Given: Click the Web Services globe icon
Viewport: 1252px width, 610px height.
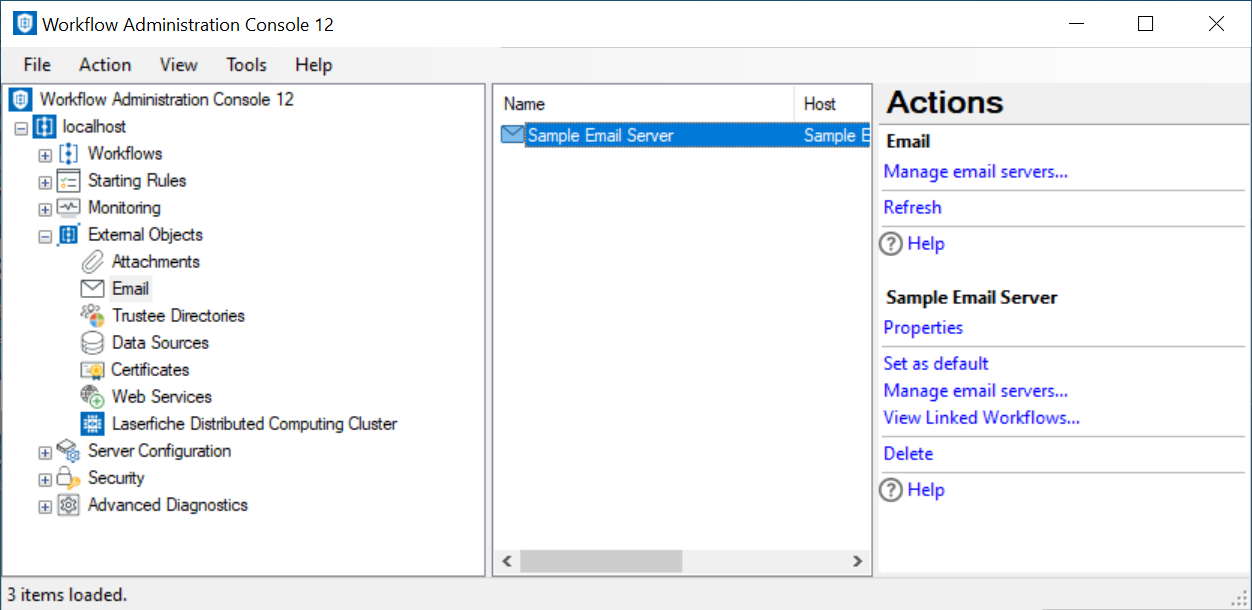Looking at the screenshot, I should pos(92,397).
